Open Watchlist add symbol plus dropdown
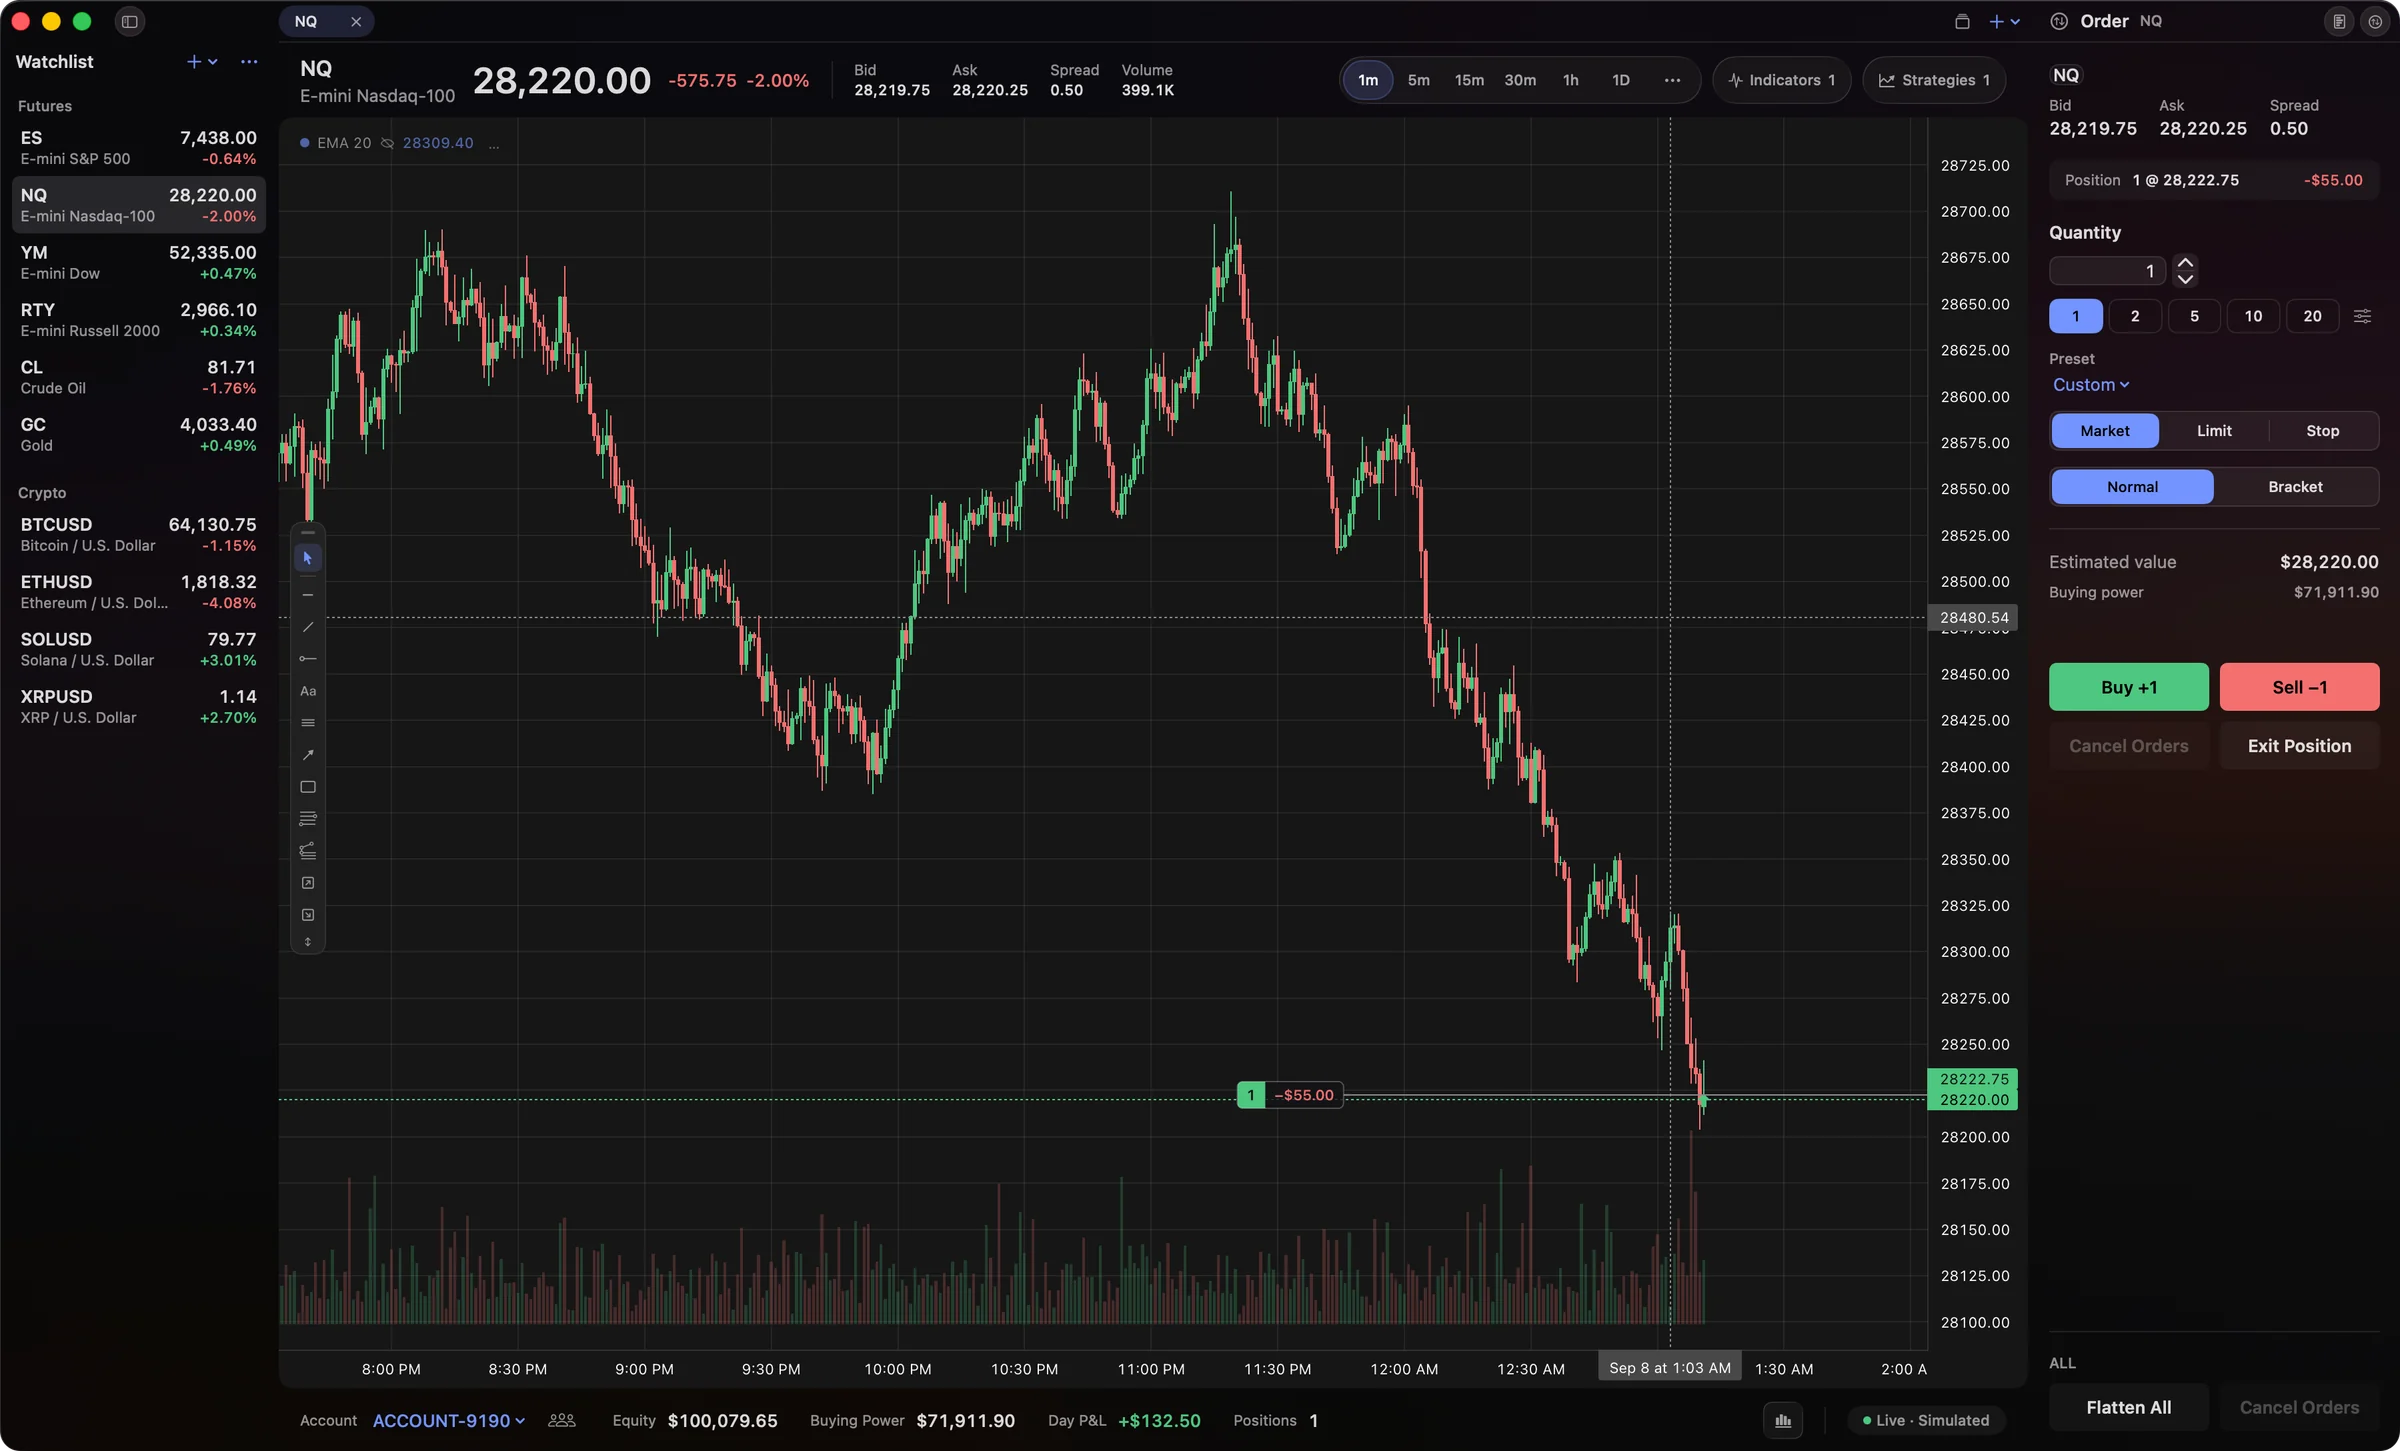 click(201, 62)
